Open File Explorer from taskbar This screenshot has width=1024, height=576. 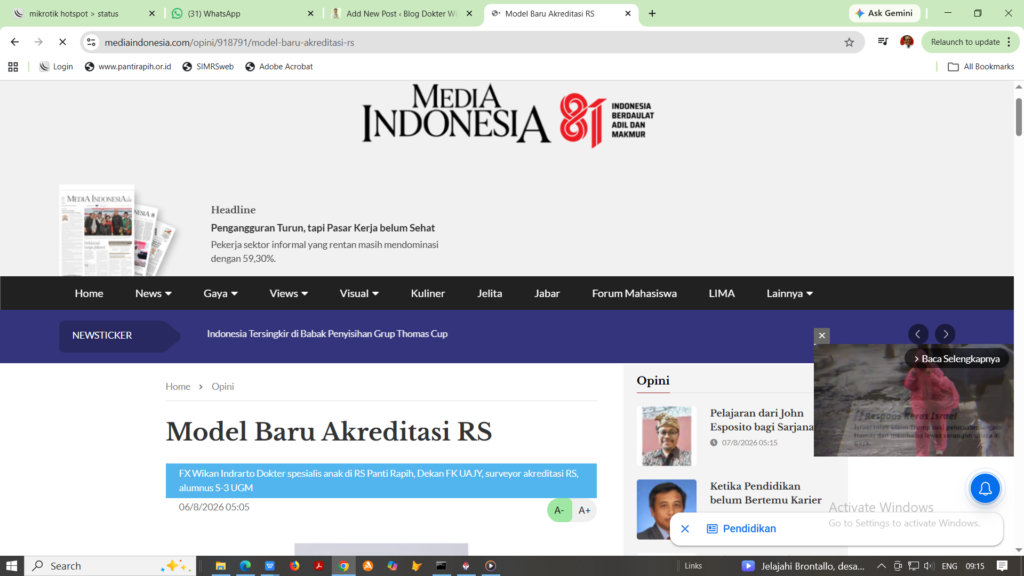click(x=221, y=566)
